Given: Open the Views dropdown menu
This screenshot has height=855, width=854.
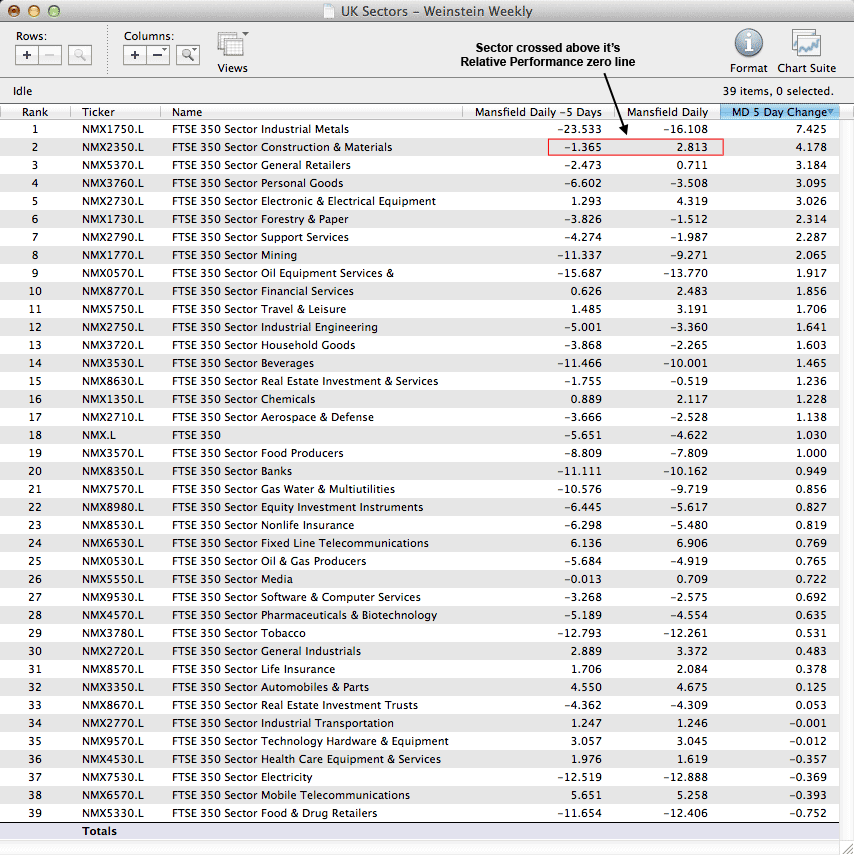Looking at the screenshot, I should [233, 47].
